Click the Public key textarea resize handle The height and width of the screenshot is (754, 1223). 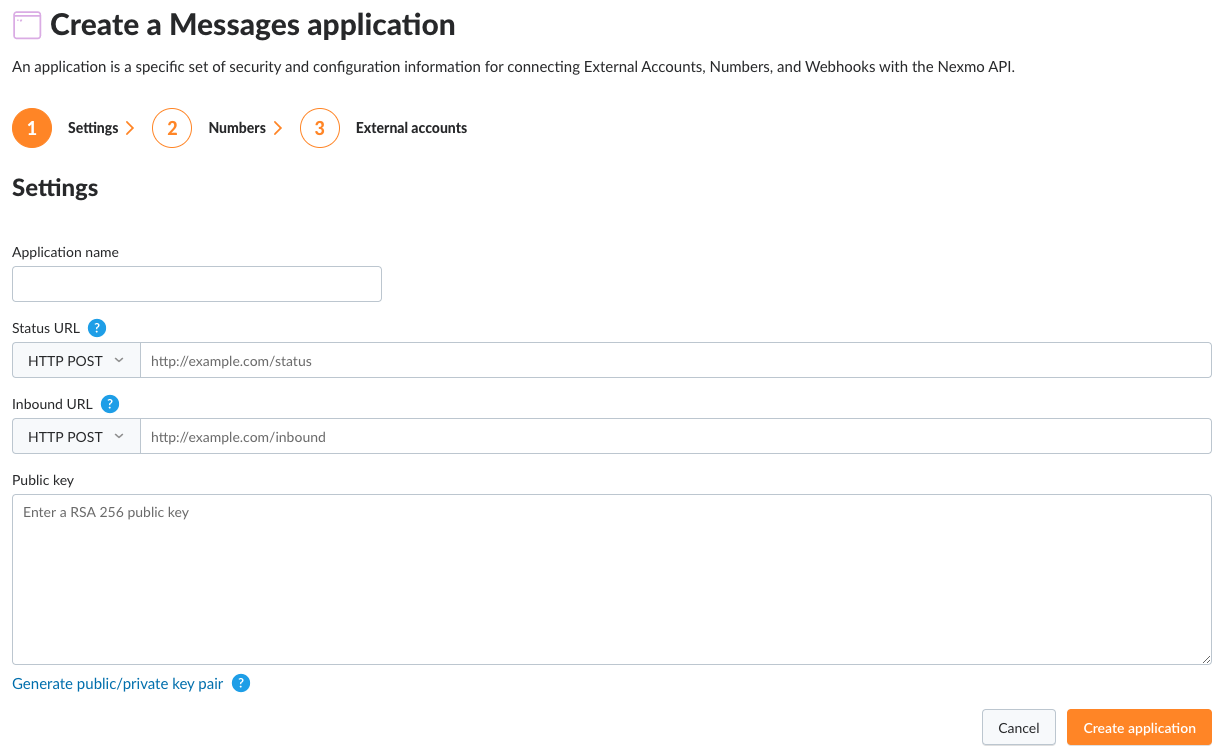click(1205, 658)
